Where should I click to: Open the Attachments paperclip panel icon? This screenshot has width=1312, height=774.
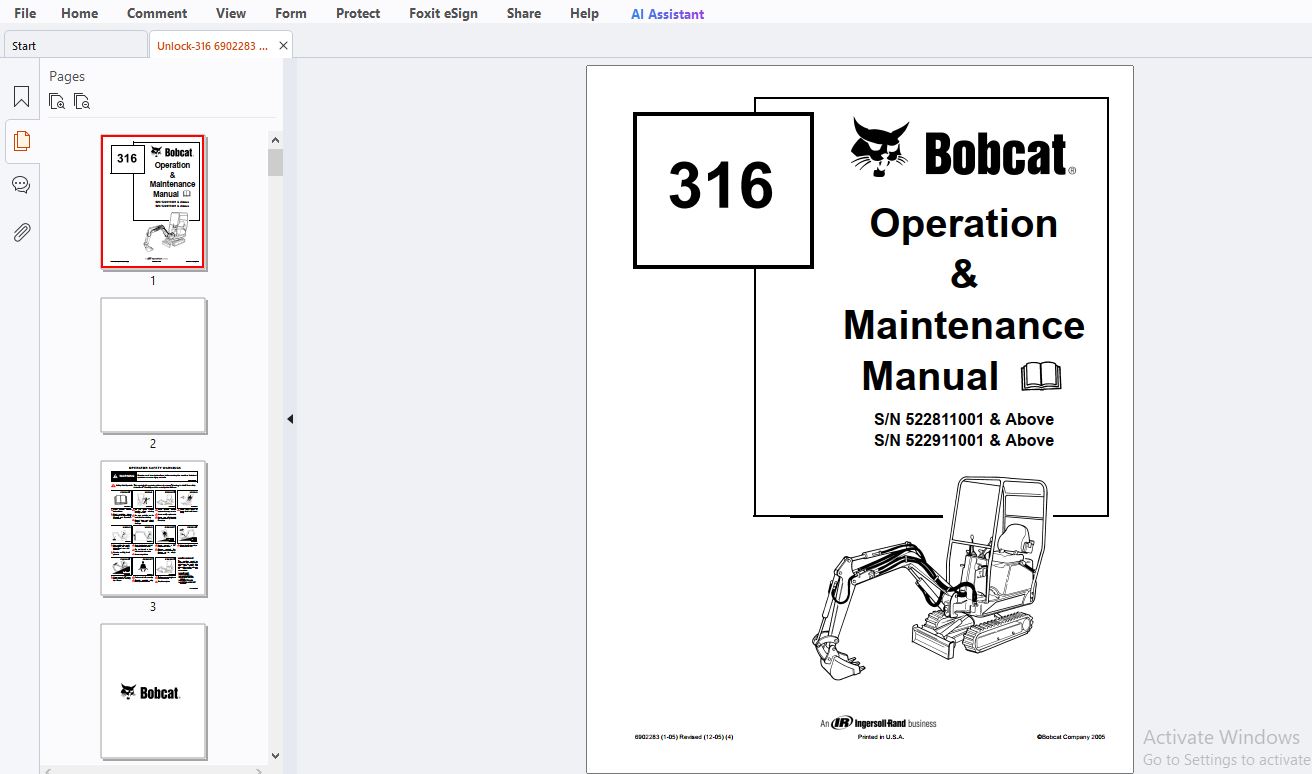click(x=21, y=232)
